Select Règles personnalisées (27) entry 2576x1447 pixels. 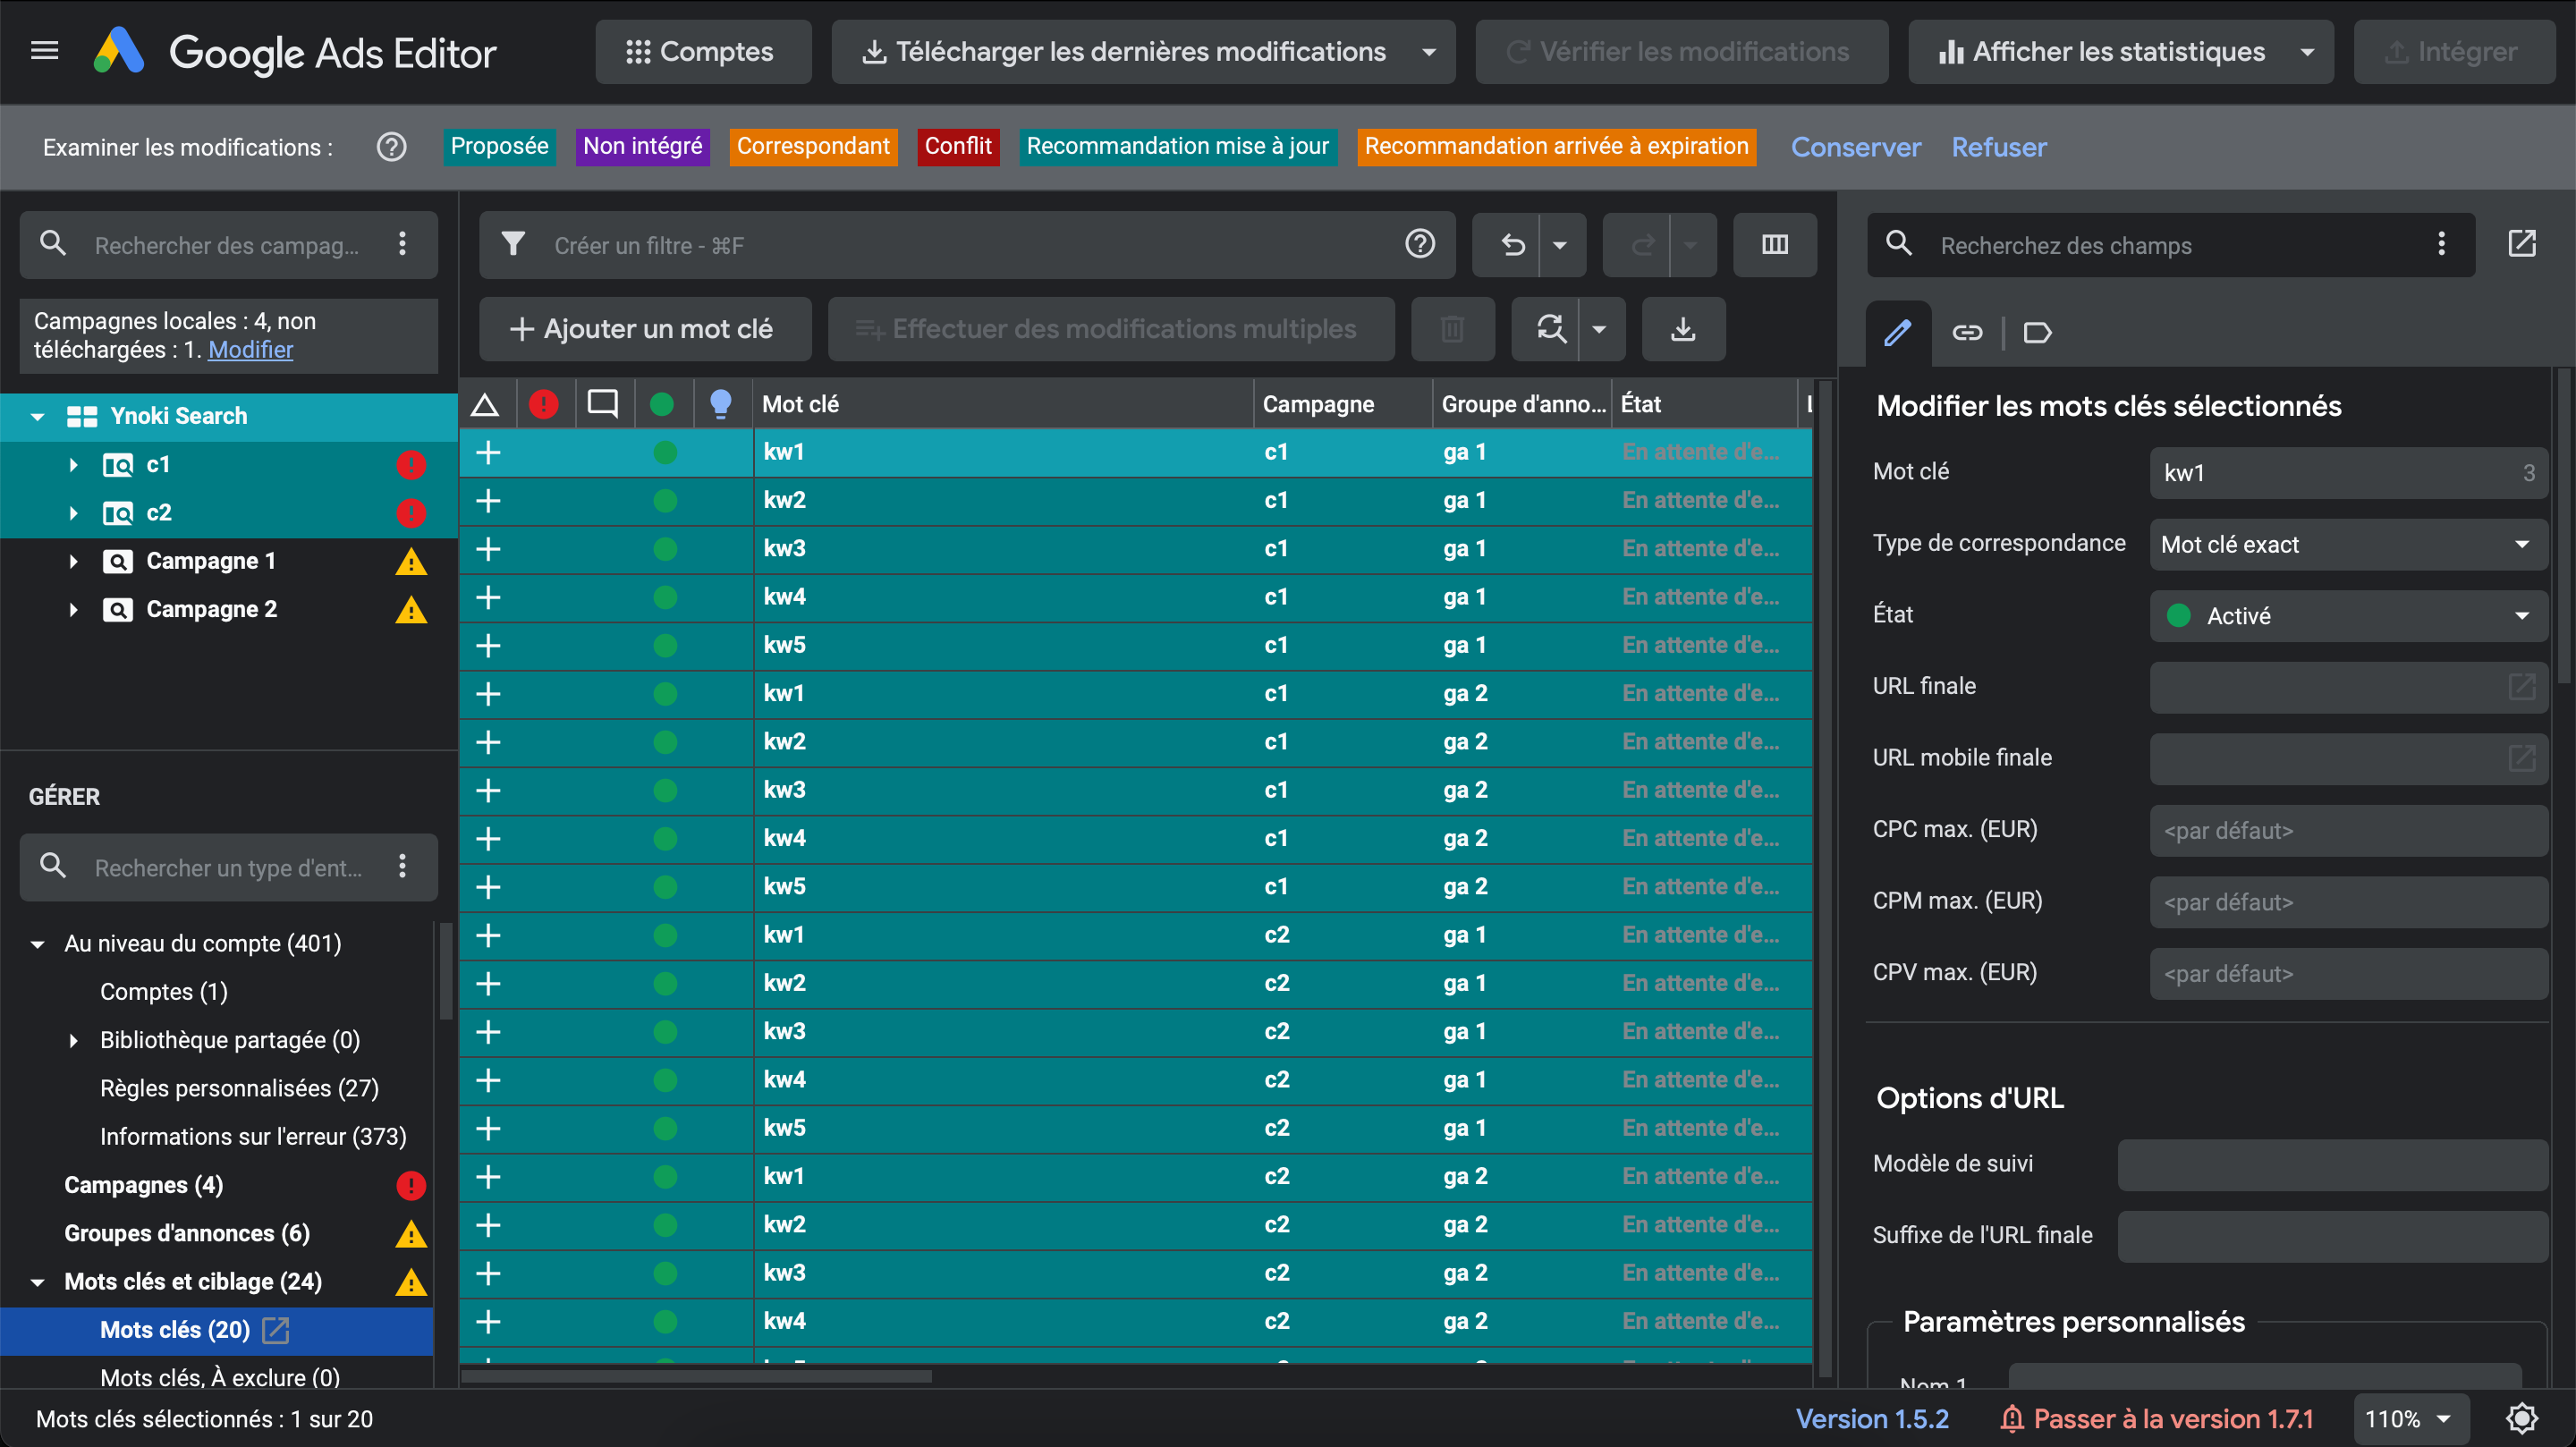coord(239,1088)
